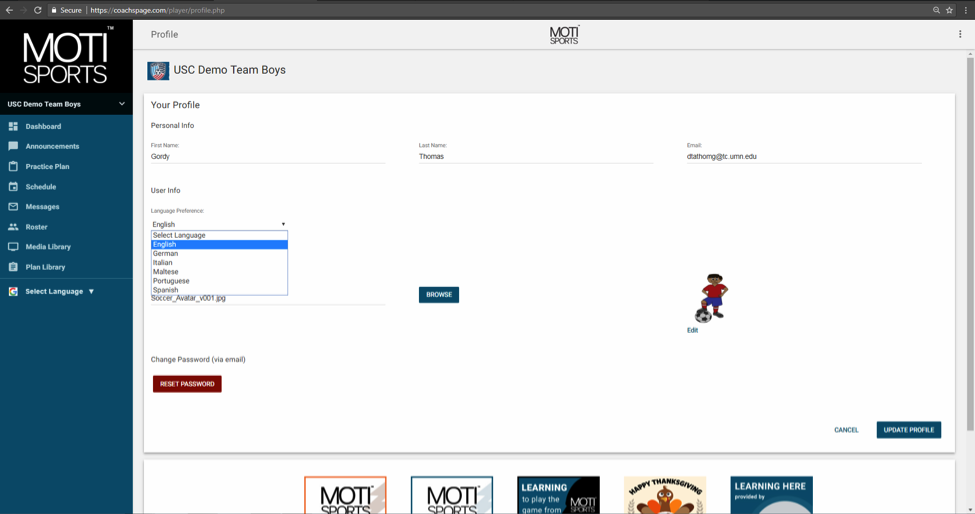Click the blue-bordered MOTI Sports thumbnail
975x514 pixels.
(452, 495)
